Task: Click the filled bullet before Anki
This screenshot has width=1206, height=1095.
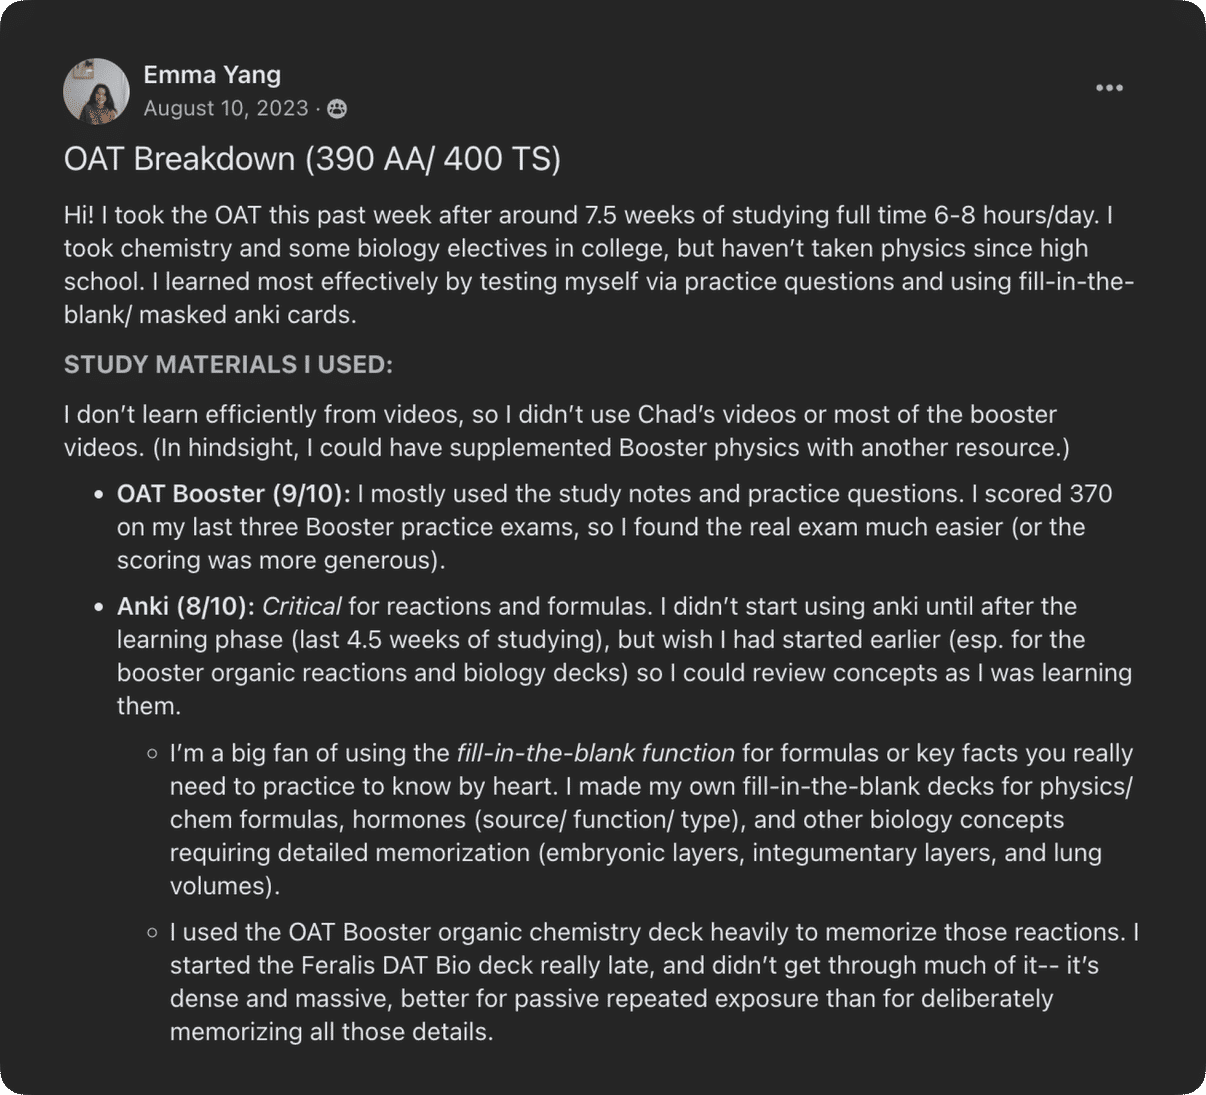Action: click(98, 607)
